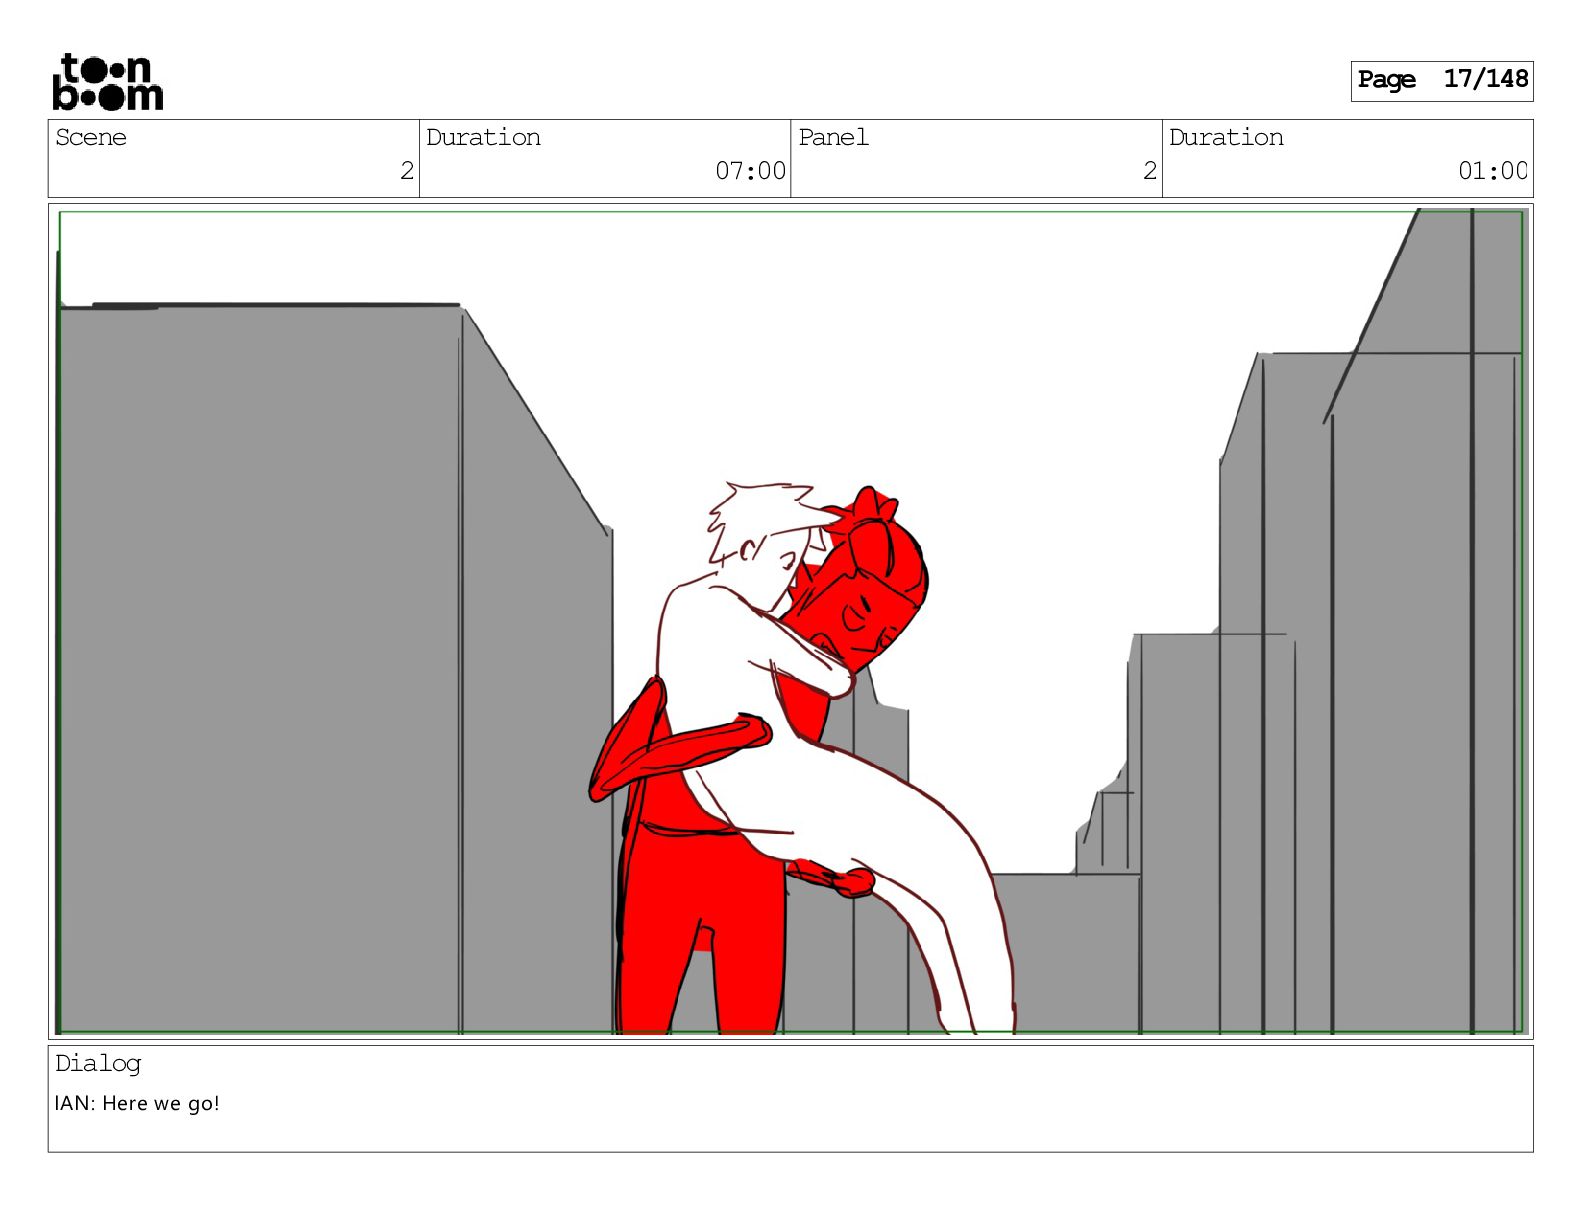Select the Scene label
Image resolution: width=1584 pixels, height=1224 pixels.
(91, 137)
